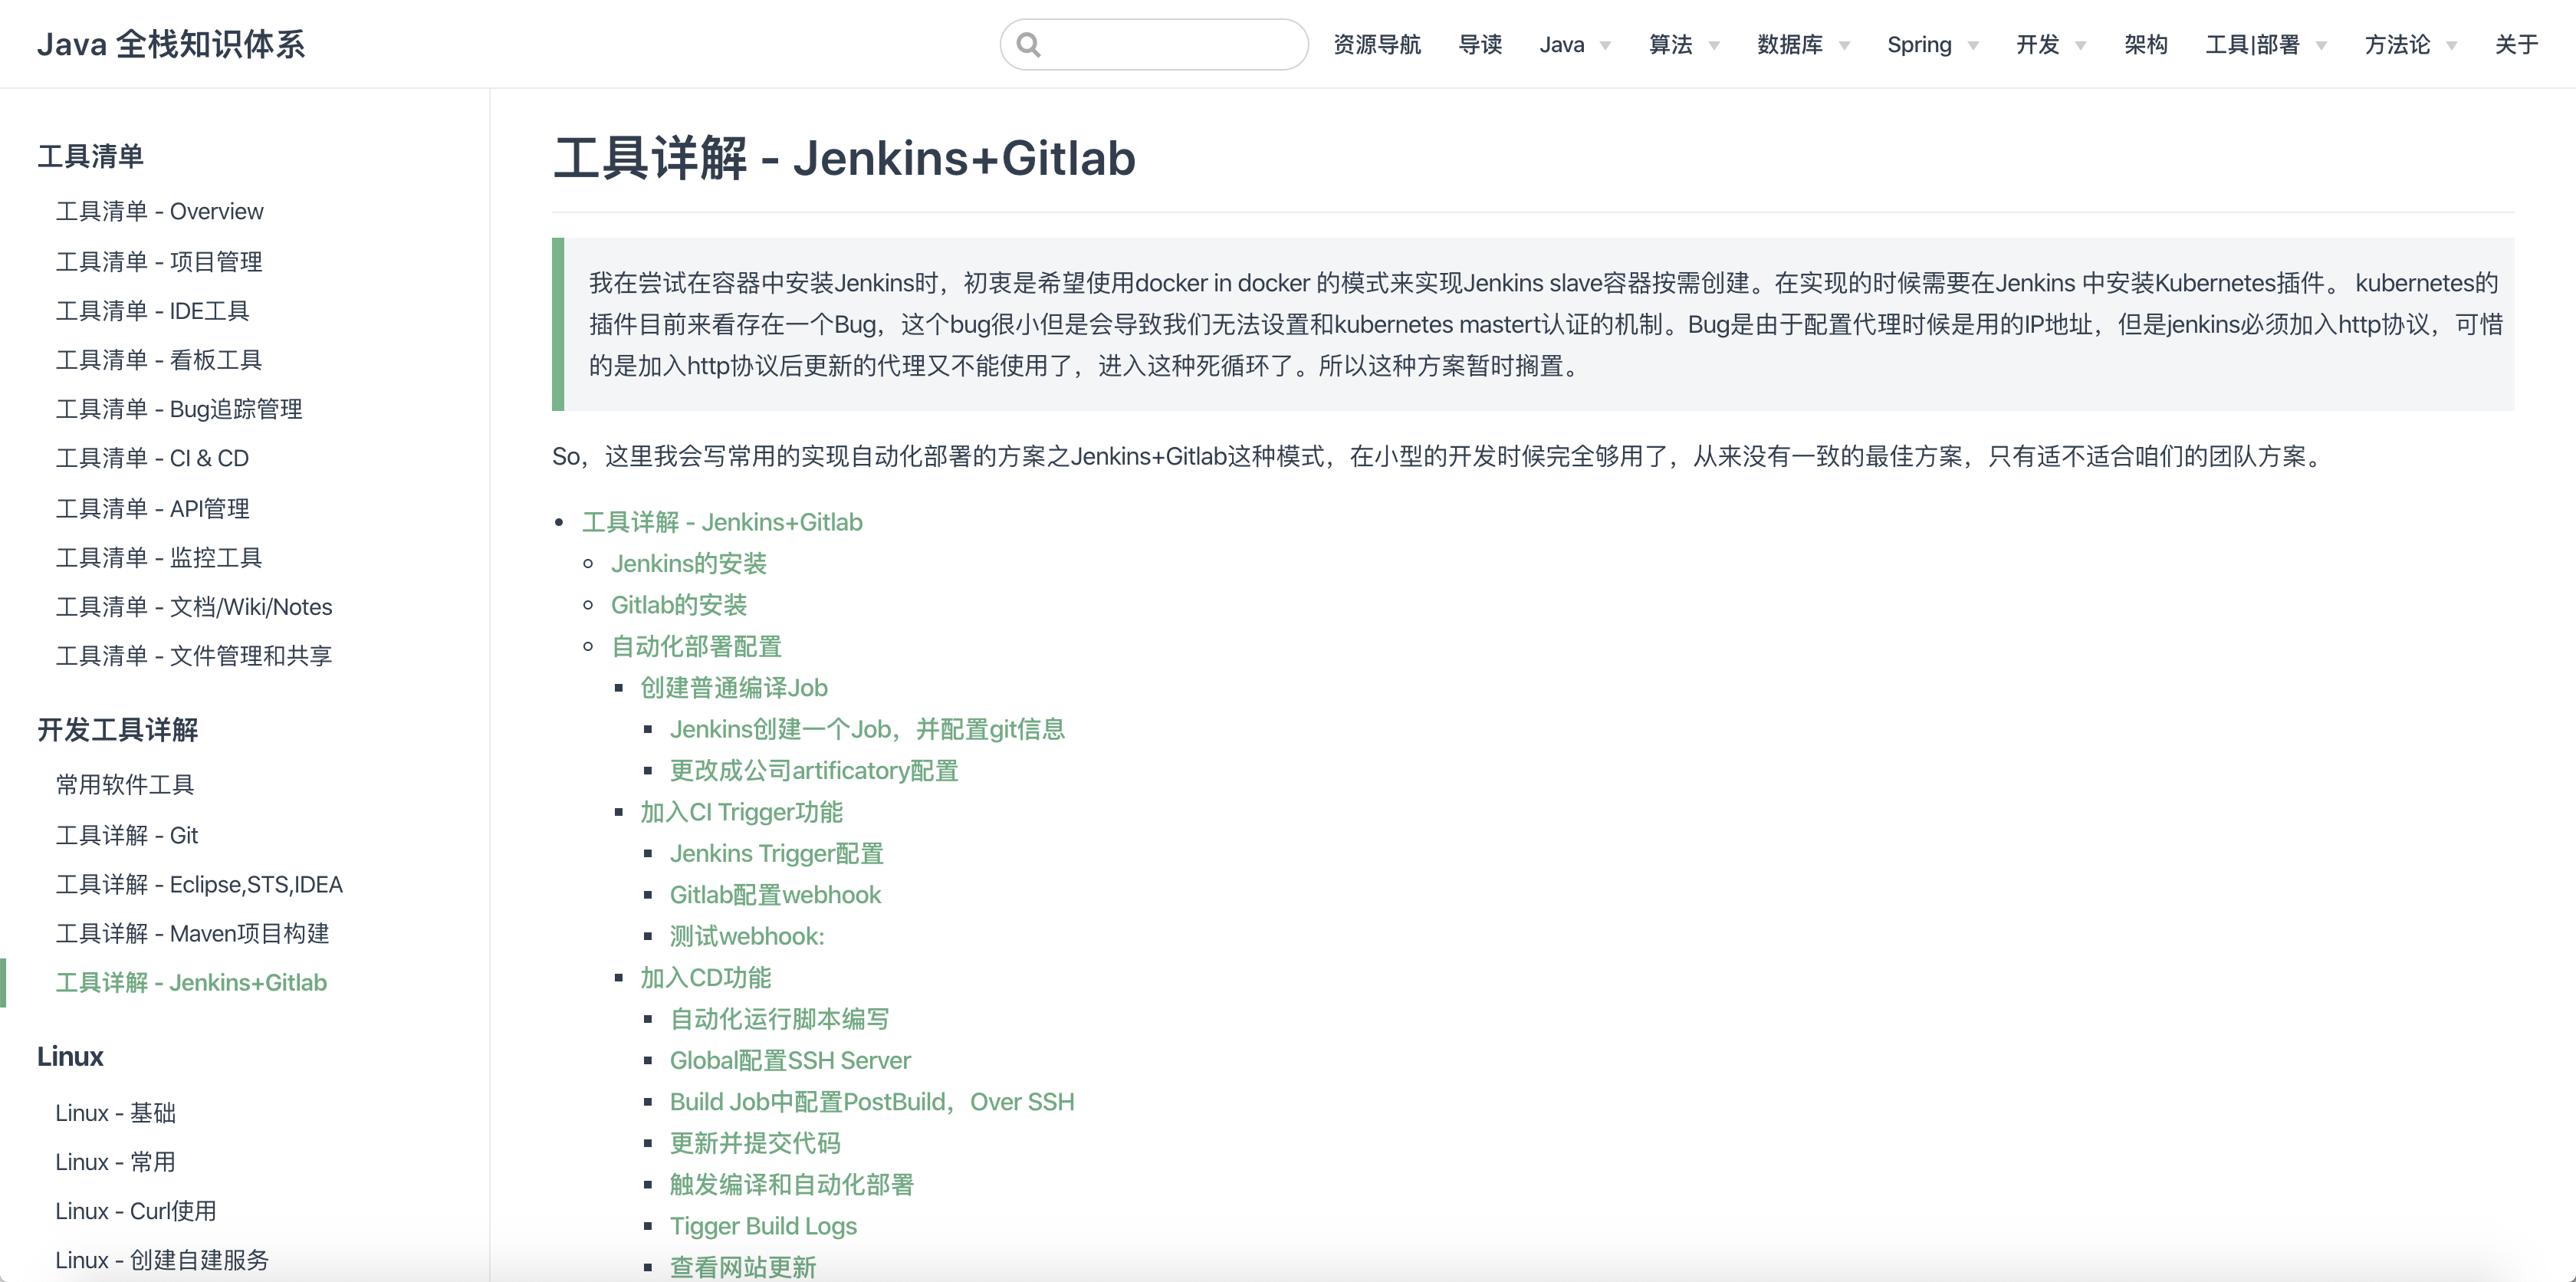Screen dimensions: 2576x1282
Task: Open the 关于 page link
Action: (2516, 44)
